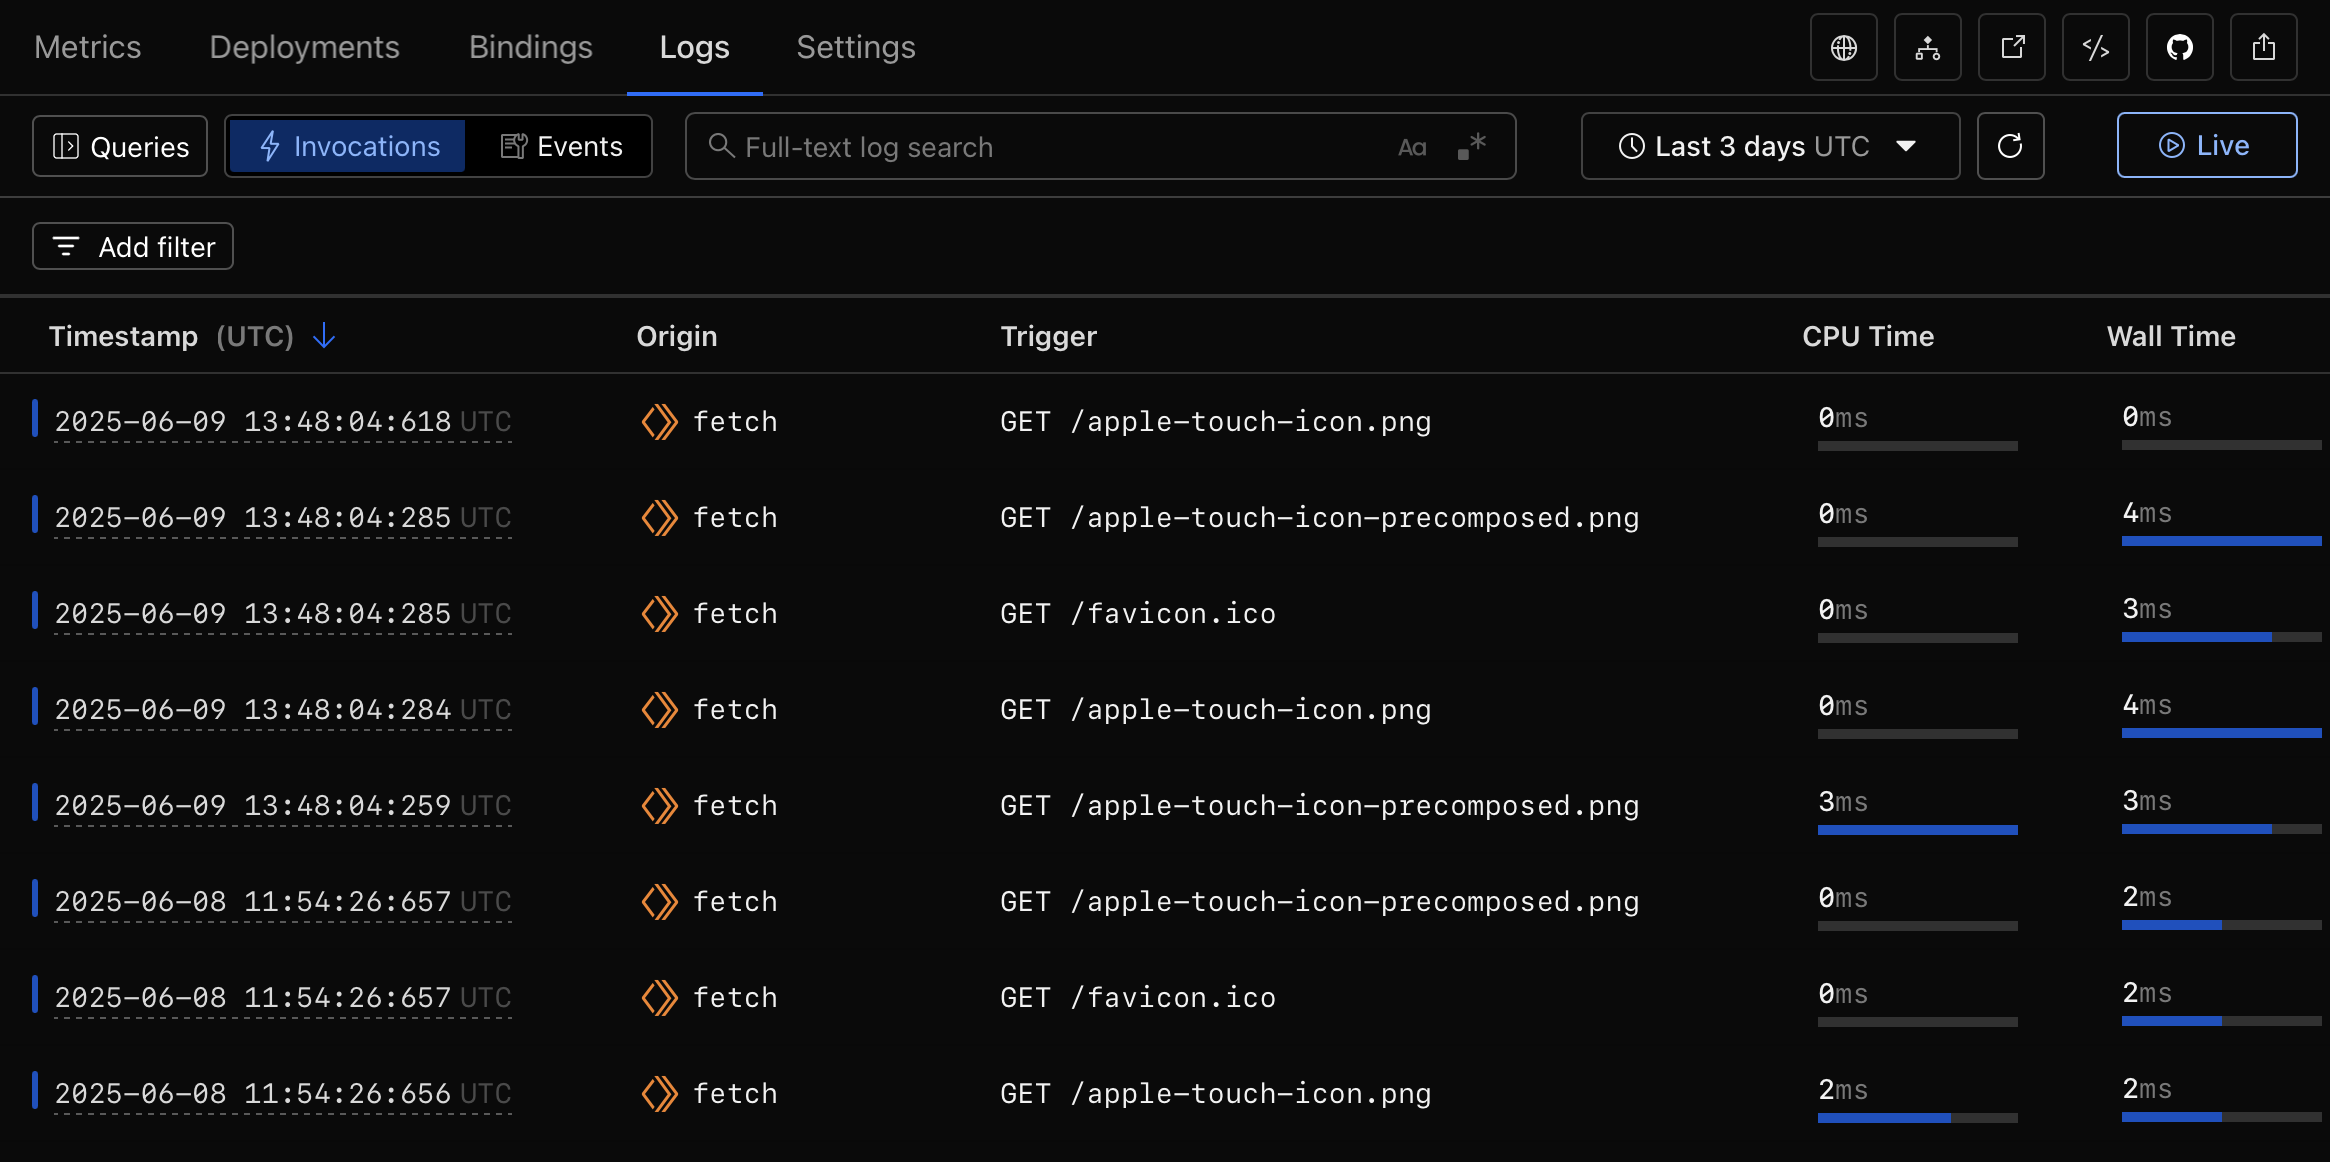Open the Deployments tab
Screen dimensions: 2330x1162
tap(304, 47)
